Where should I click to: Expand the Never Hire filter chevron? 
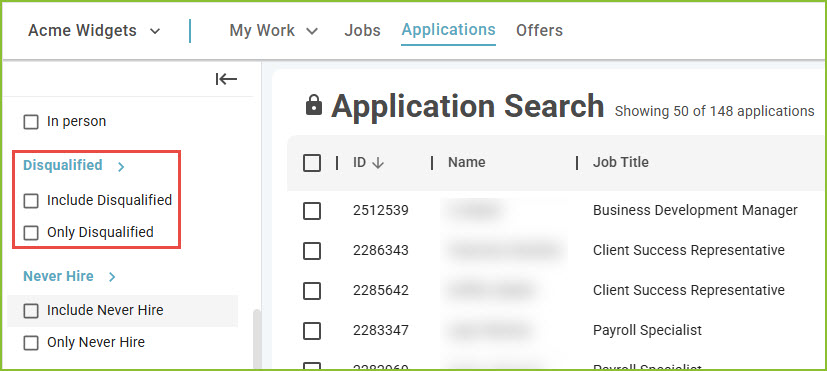pos(112,277)
